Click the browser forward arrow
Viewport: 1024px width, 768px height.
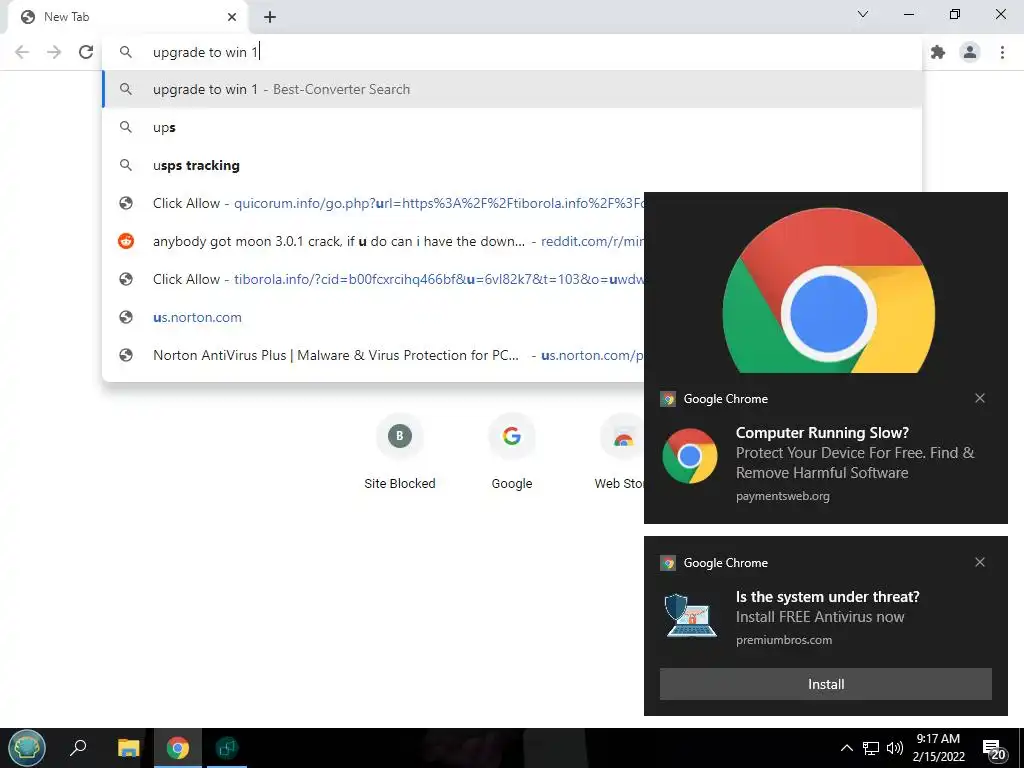(54, 52)
